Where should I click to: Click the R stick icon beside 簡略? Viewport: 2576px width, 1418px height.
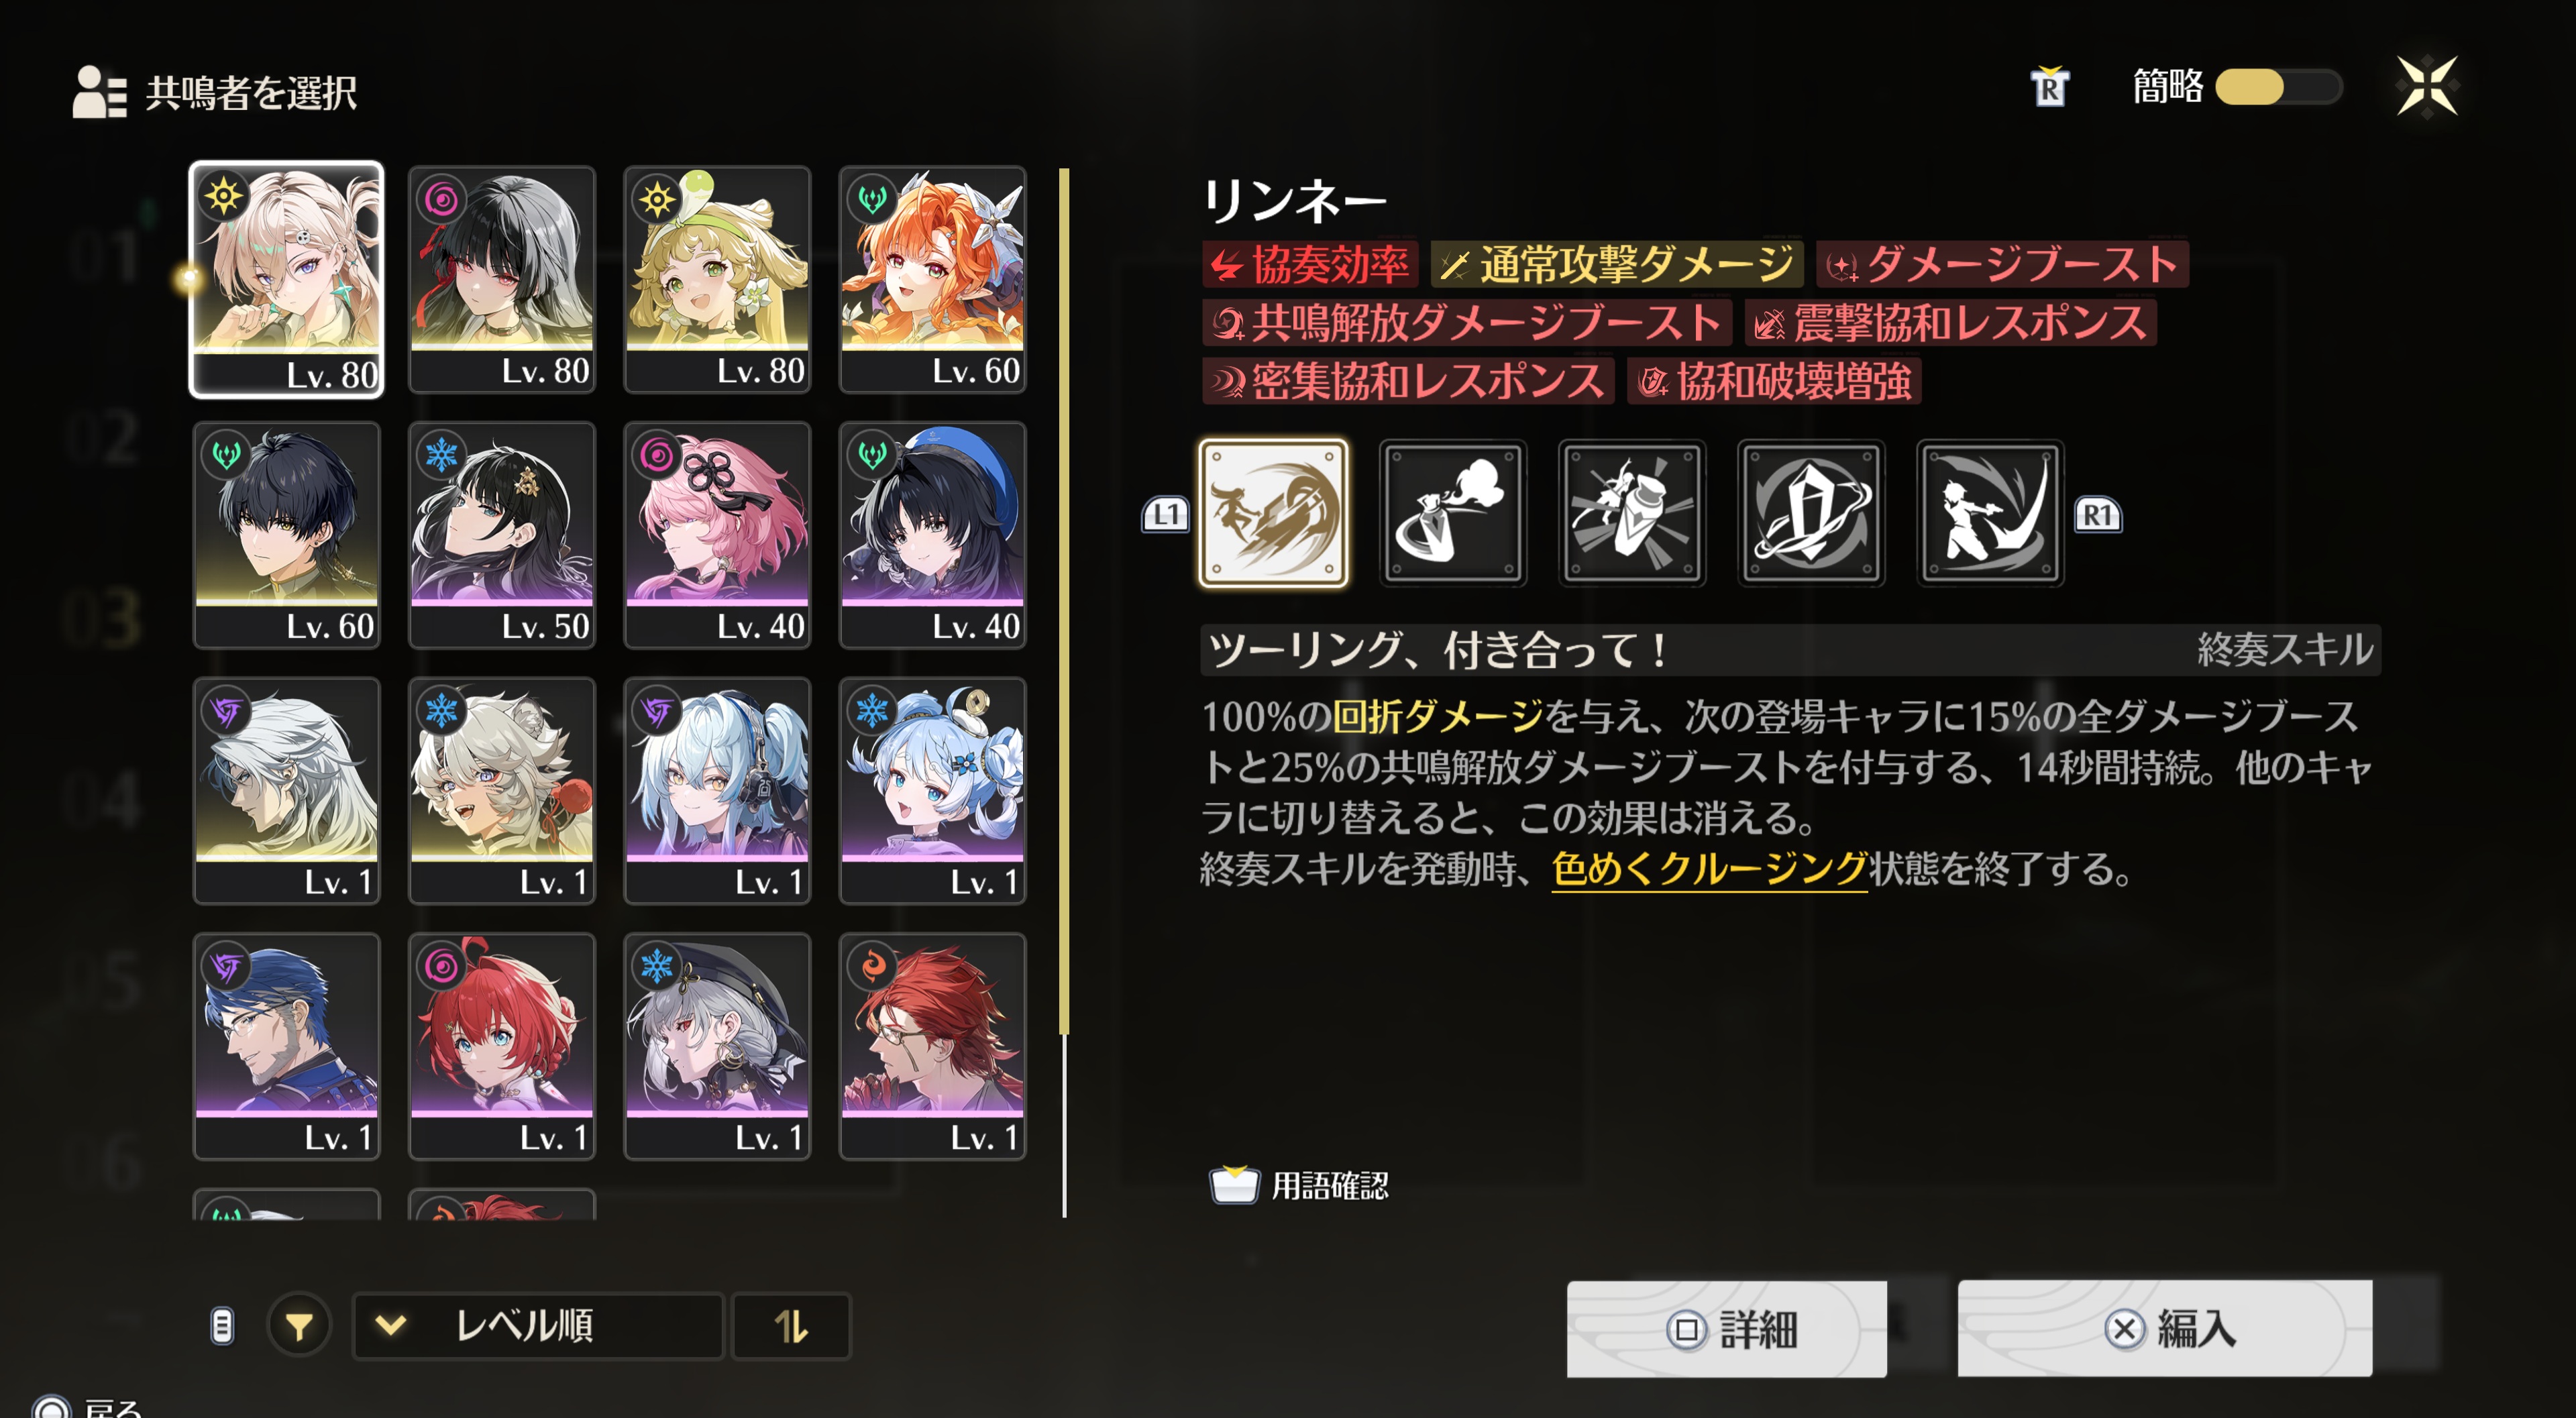[x=2049, y=87]
